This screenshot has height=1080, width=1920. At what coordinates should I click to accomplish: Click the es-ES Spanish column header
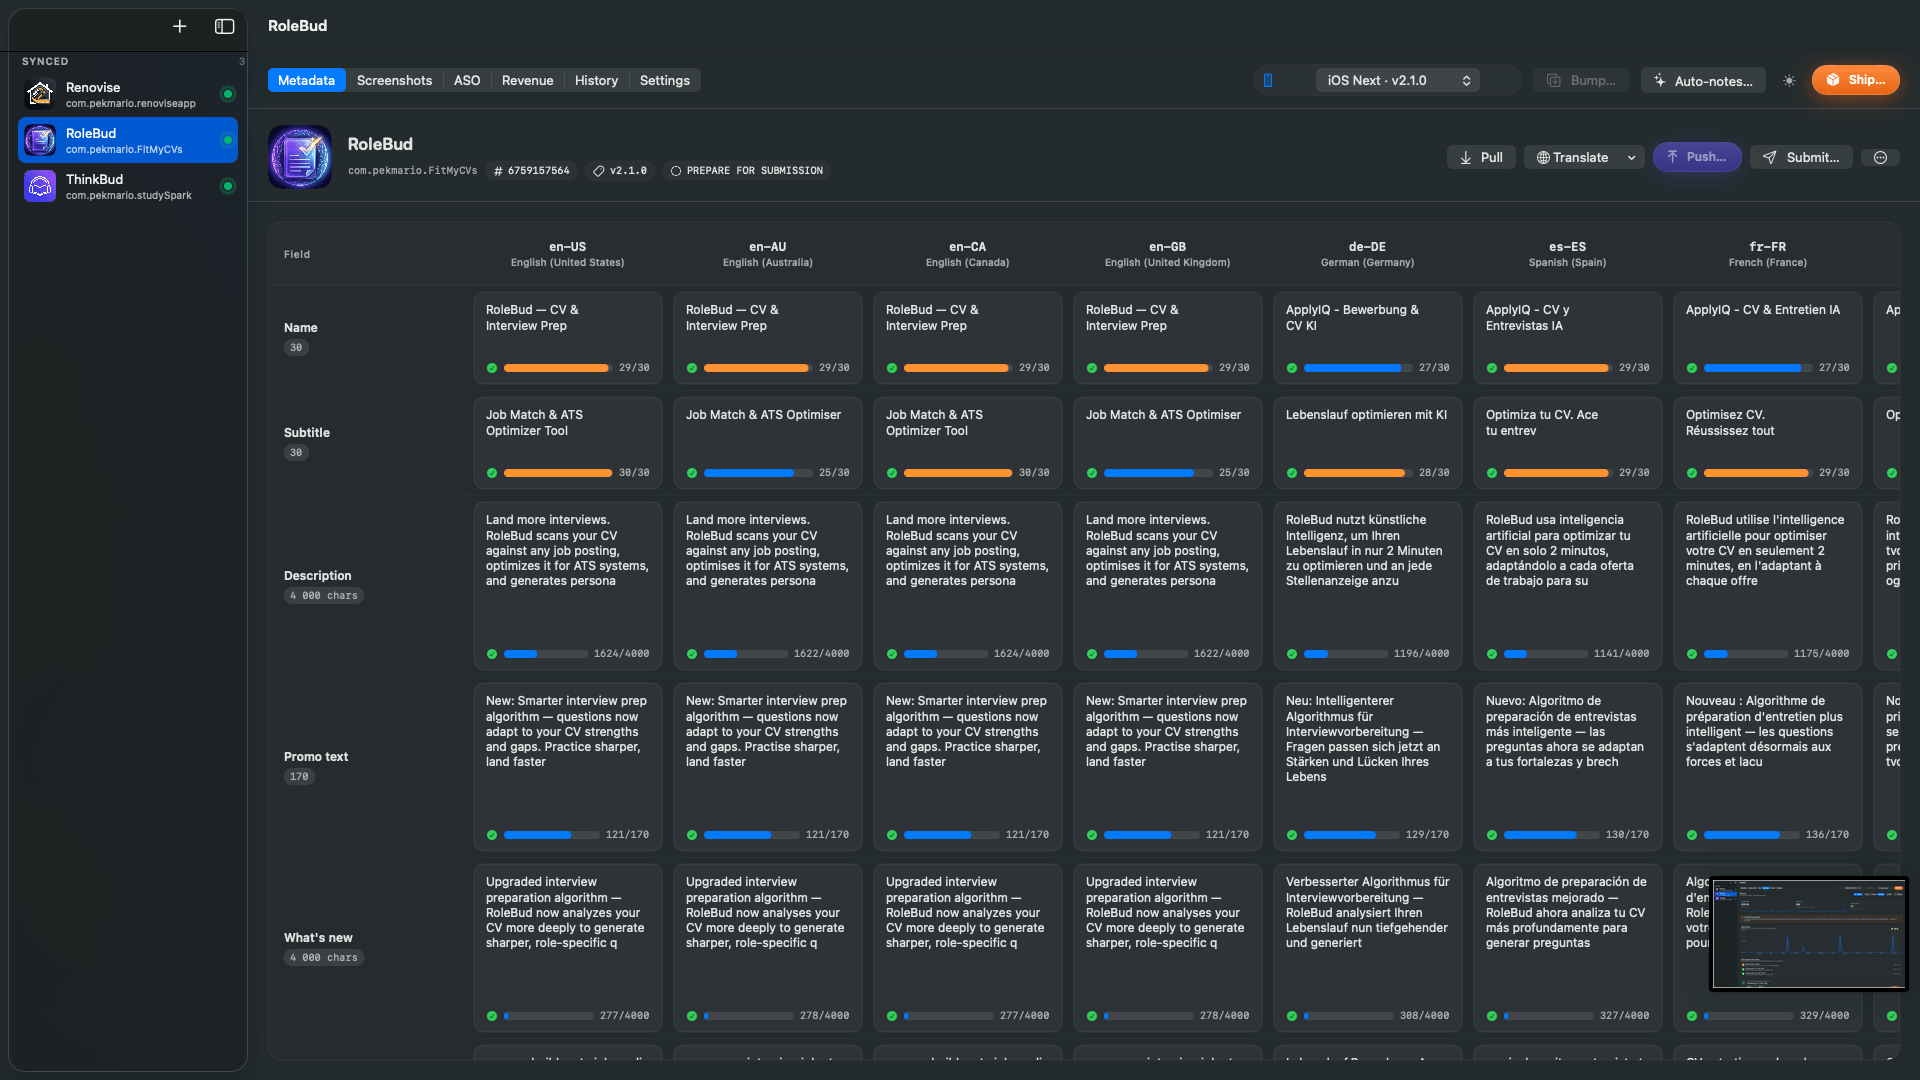pos(1567,254)
